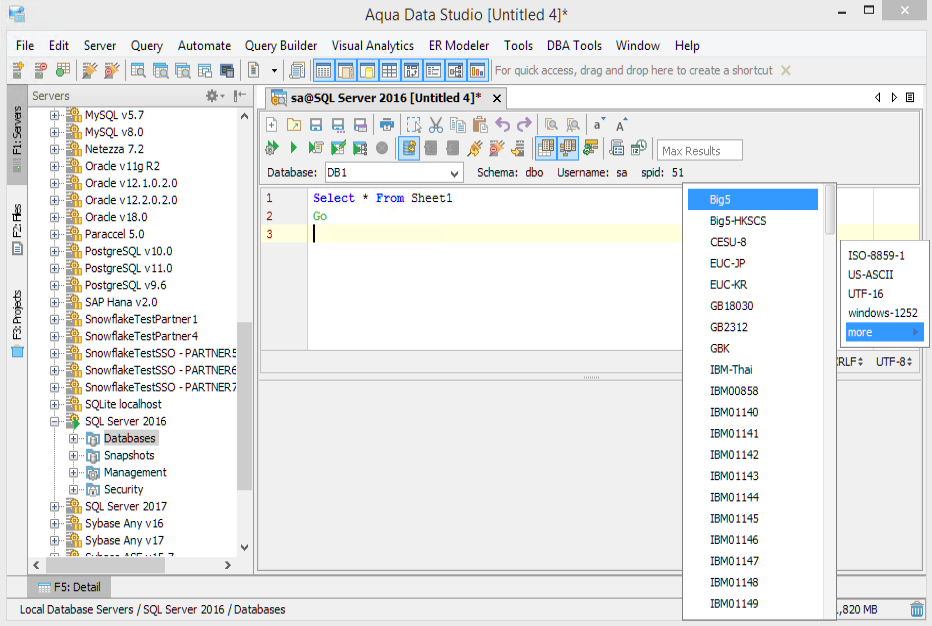
Task: Click the Max Results input field
Action: (700, 151)
